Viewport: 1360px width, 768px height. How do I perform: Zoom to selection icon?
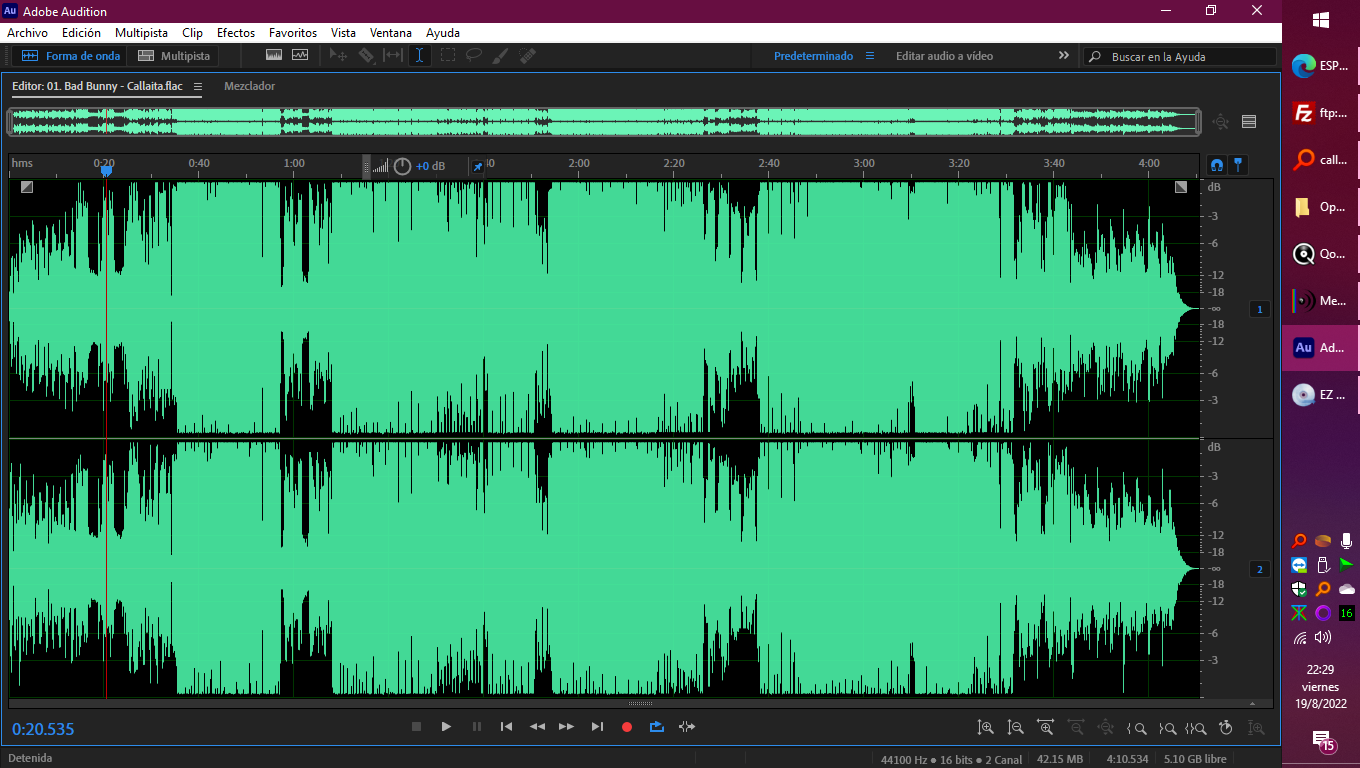tap(1196, 728)
